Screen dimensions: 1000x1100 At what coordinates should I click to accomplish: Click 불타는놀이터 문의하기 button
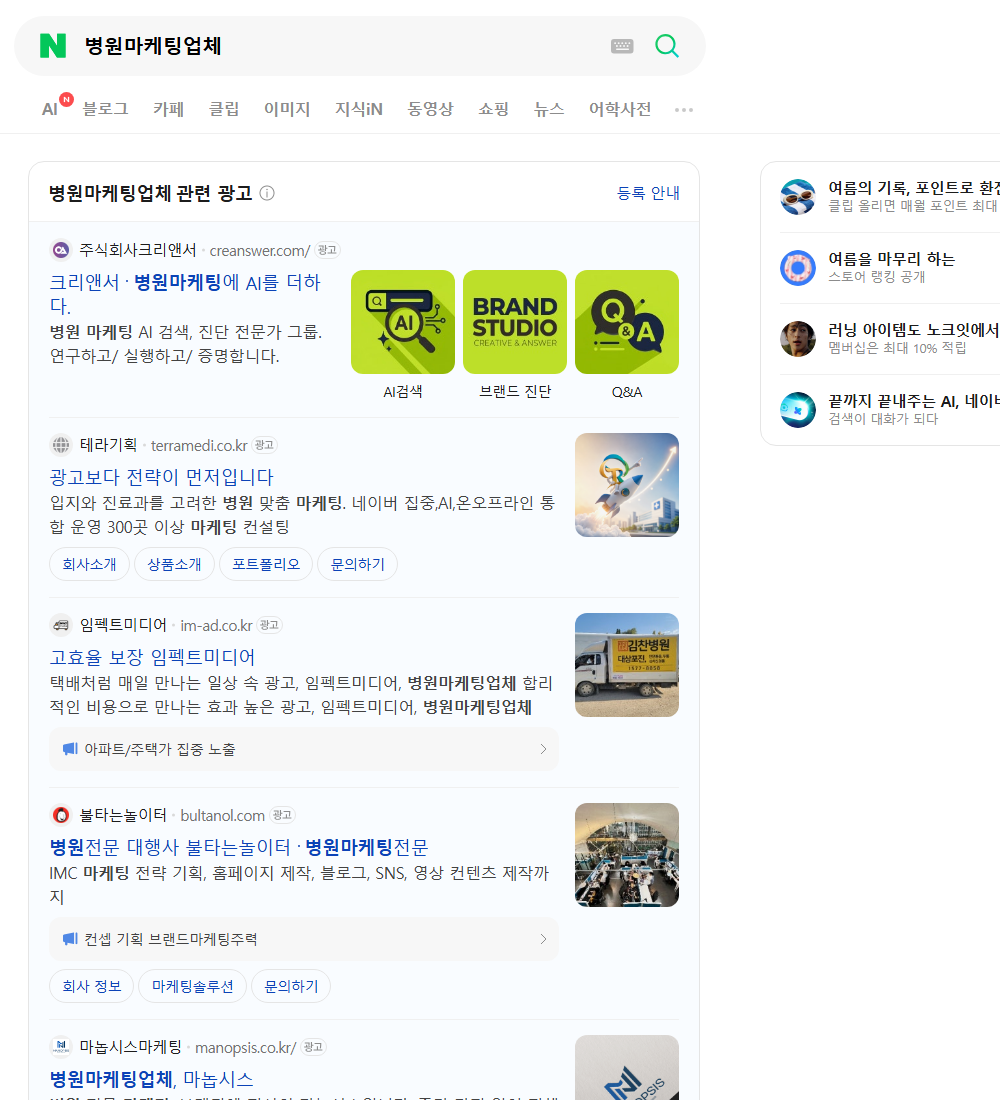(x=291, y=986)
